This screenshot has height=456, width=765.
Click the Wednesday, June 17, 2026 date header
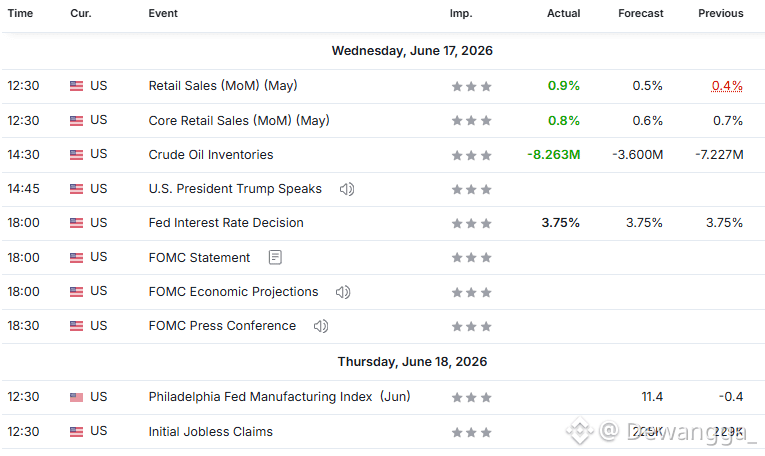pos(412,51)
